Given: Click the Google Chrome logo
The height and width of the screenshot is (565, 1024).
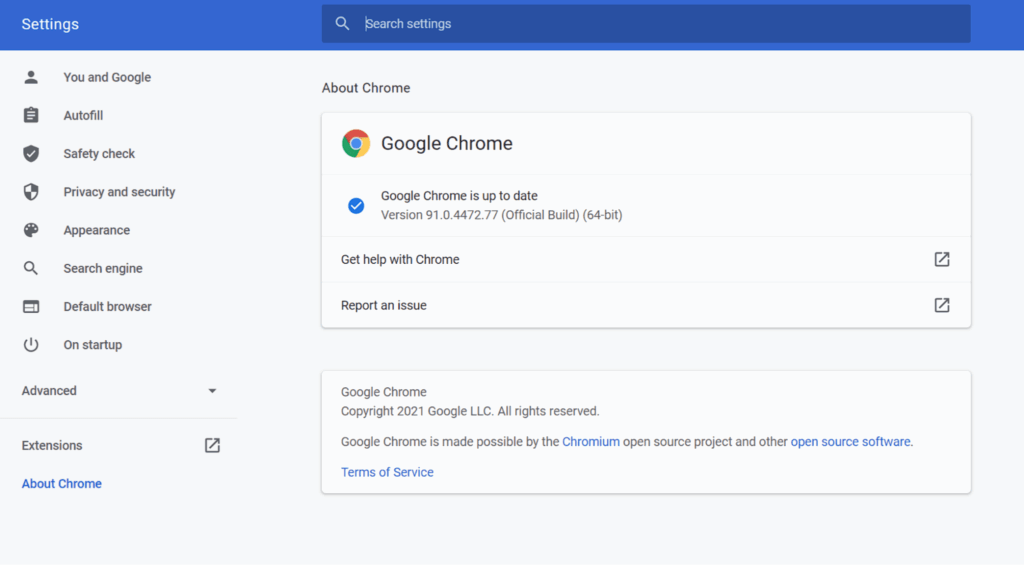Looking at the screenshot, I should point(356,144).
